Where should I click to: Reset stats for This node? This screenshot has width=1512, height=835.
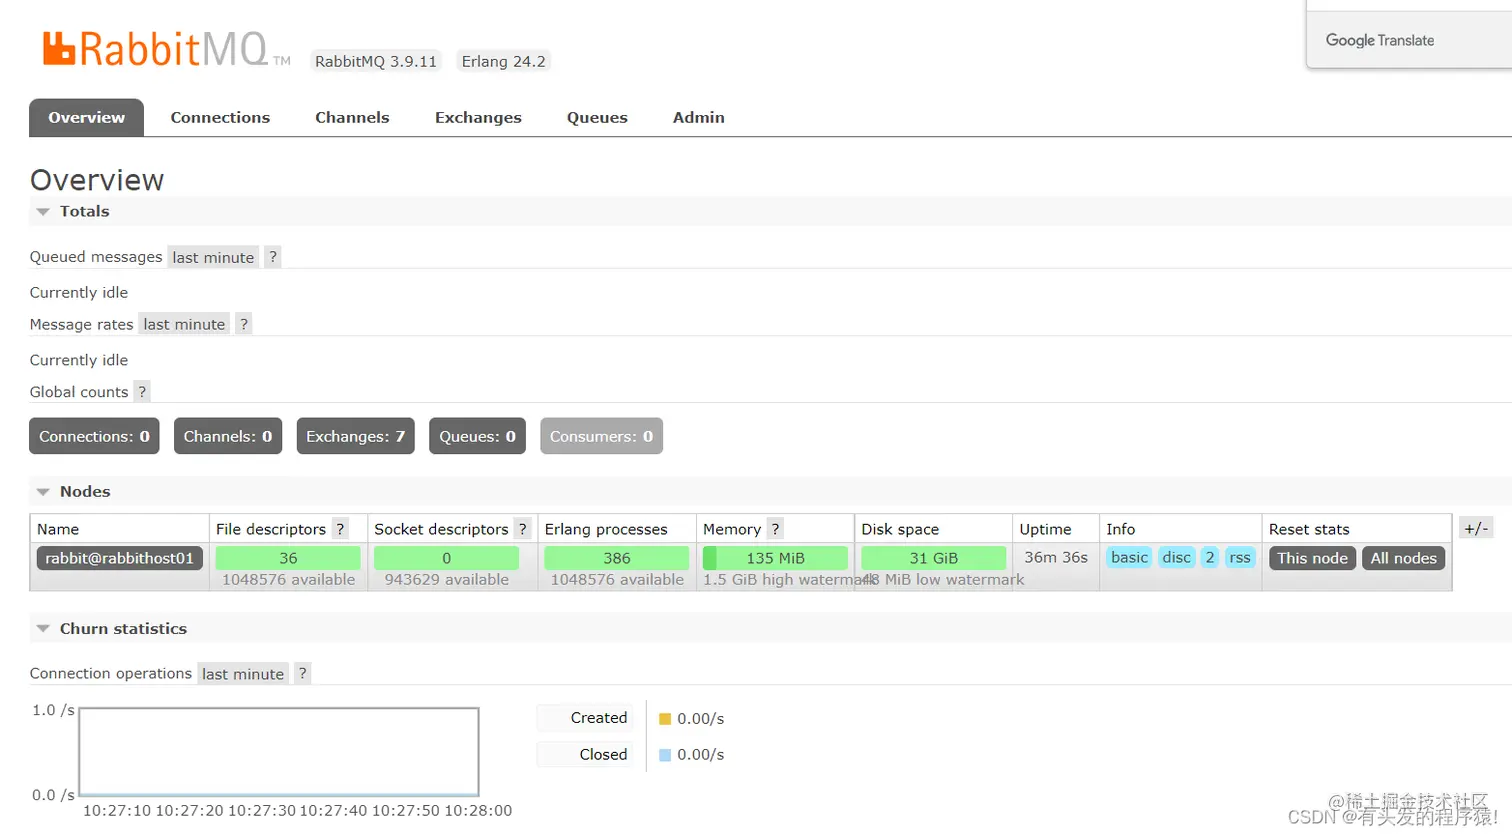[1312, 558]
